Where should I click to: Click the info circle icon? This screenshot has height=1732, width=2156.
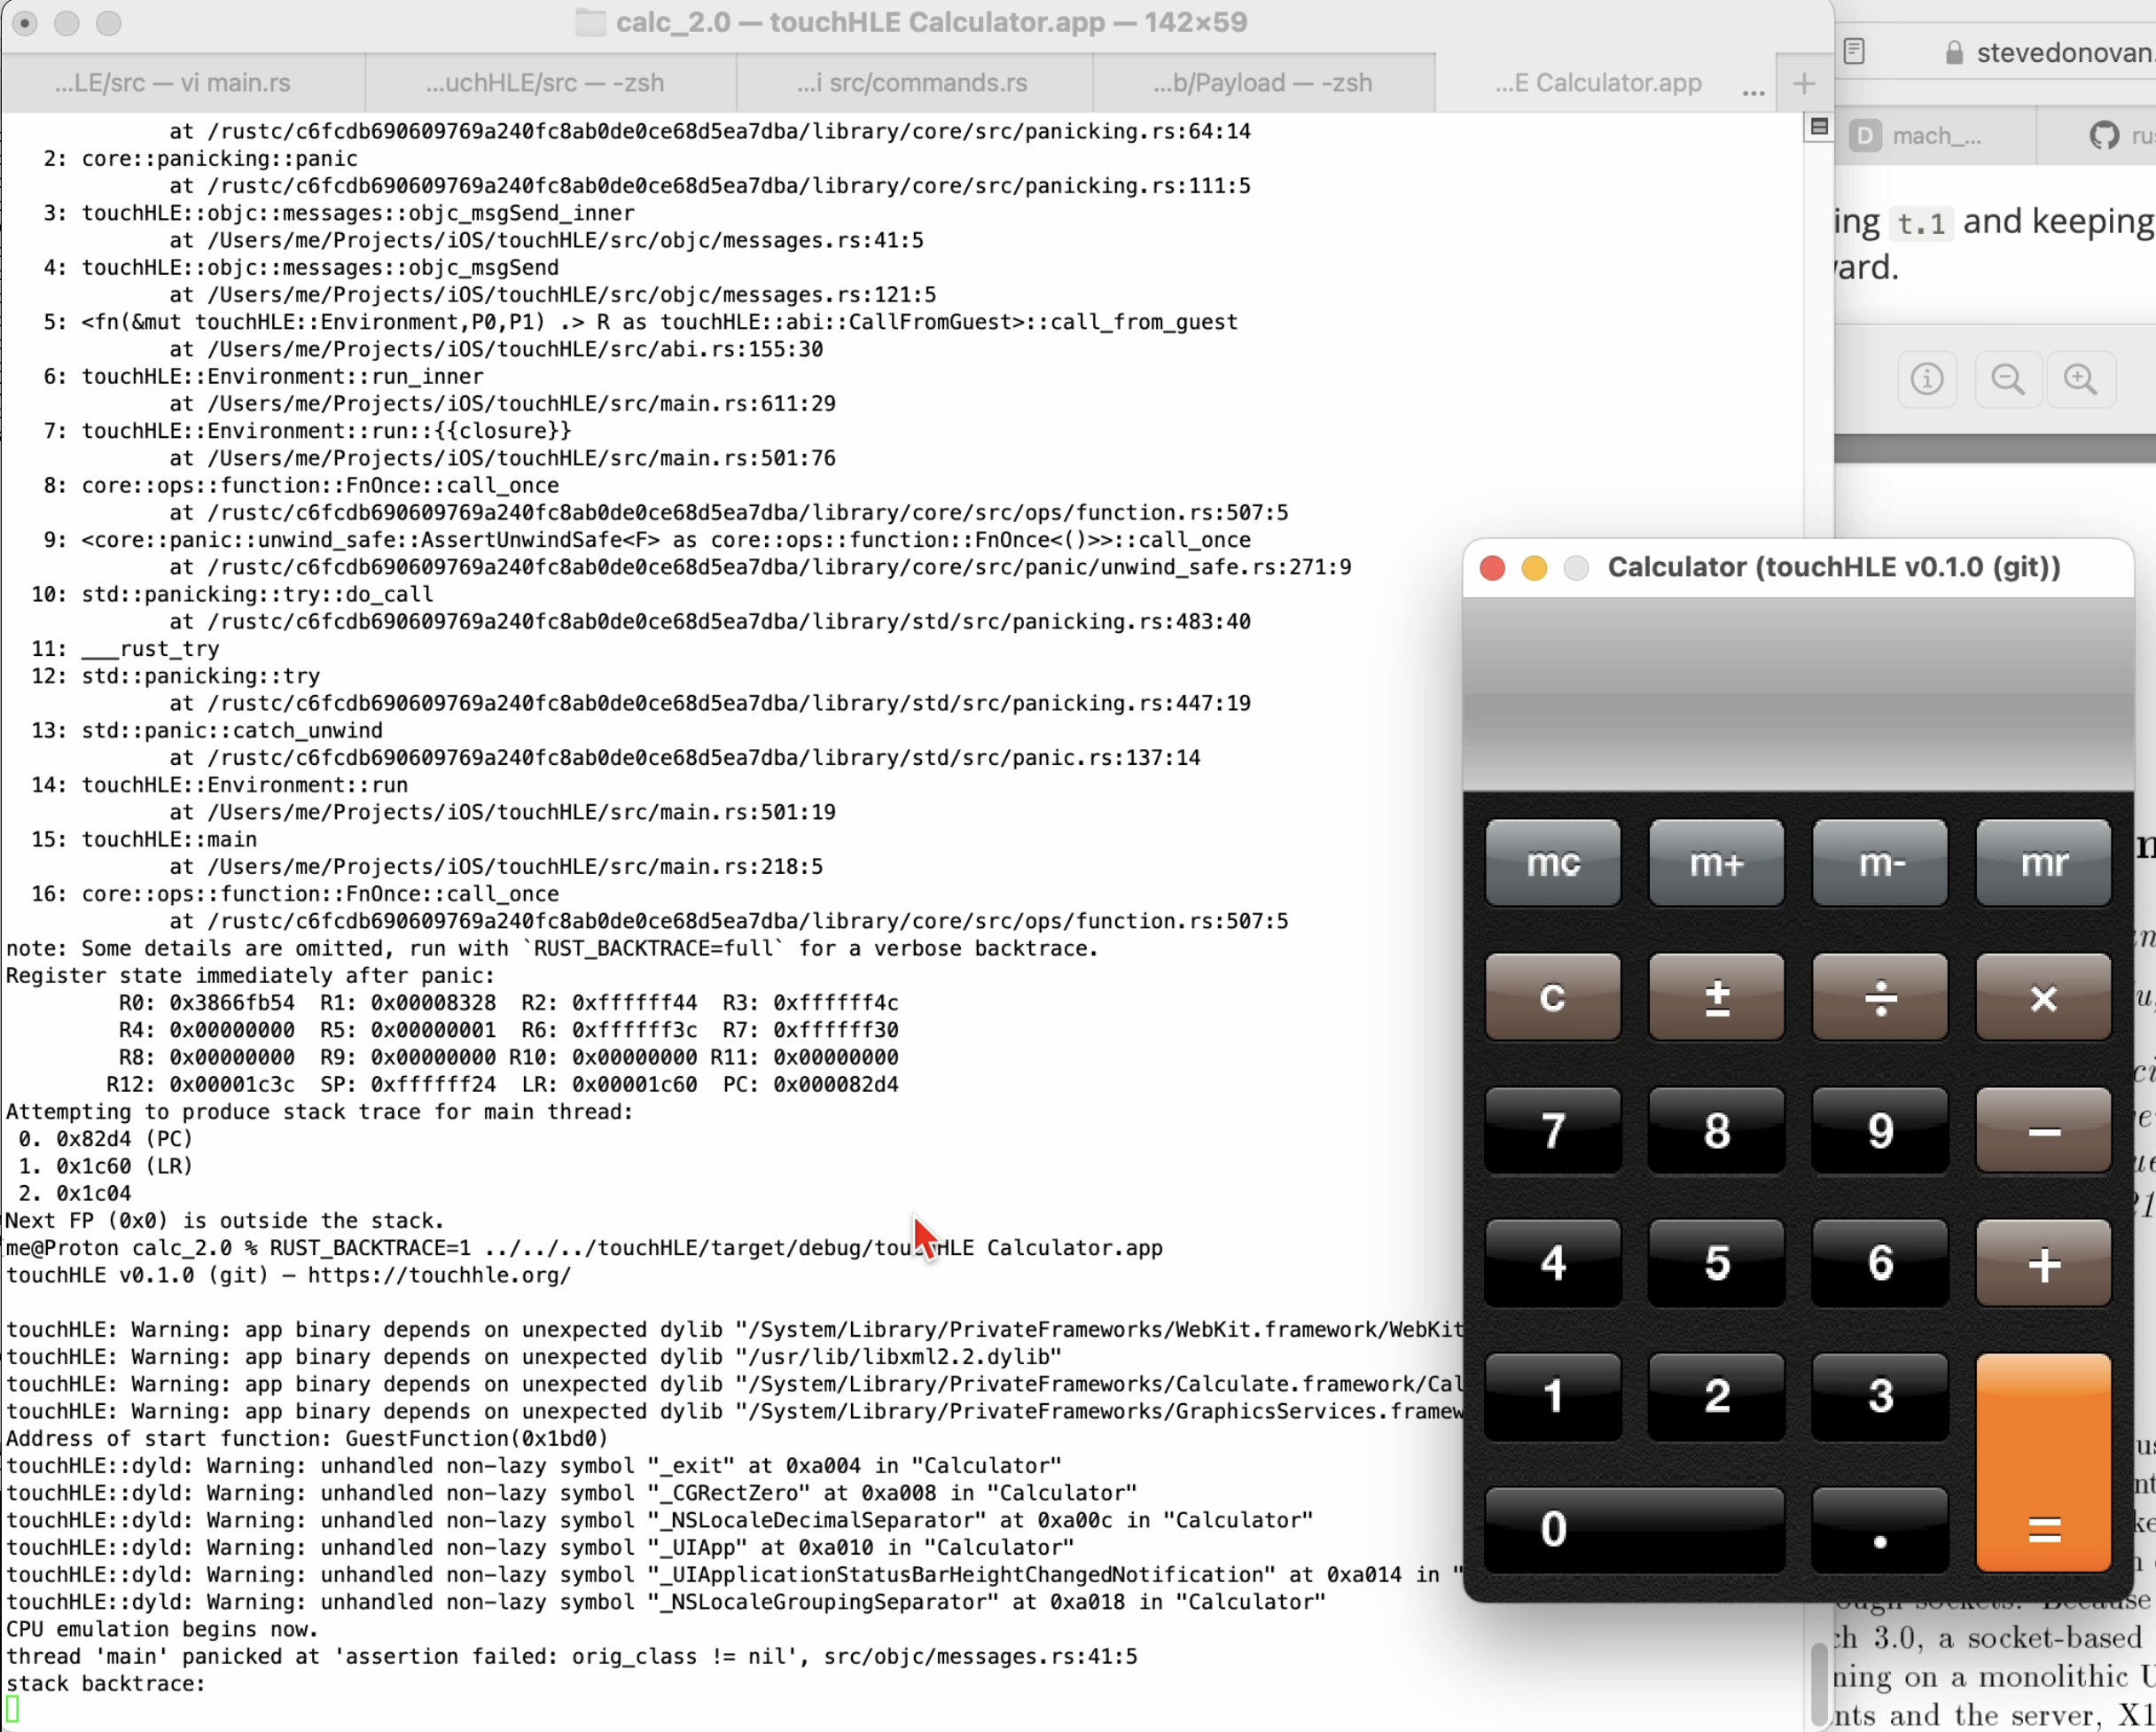1926,379
